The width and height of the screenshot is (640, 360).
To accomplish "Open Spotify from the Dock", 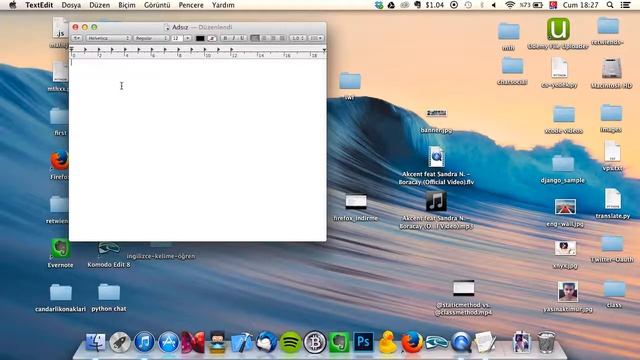I will click(290, 342).
